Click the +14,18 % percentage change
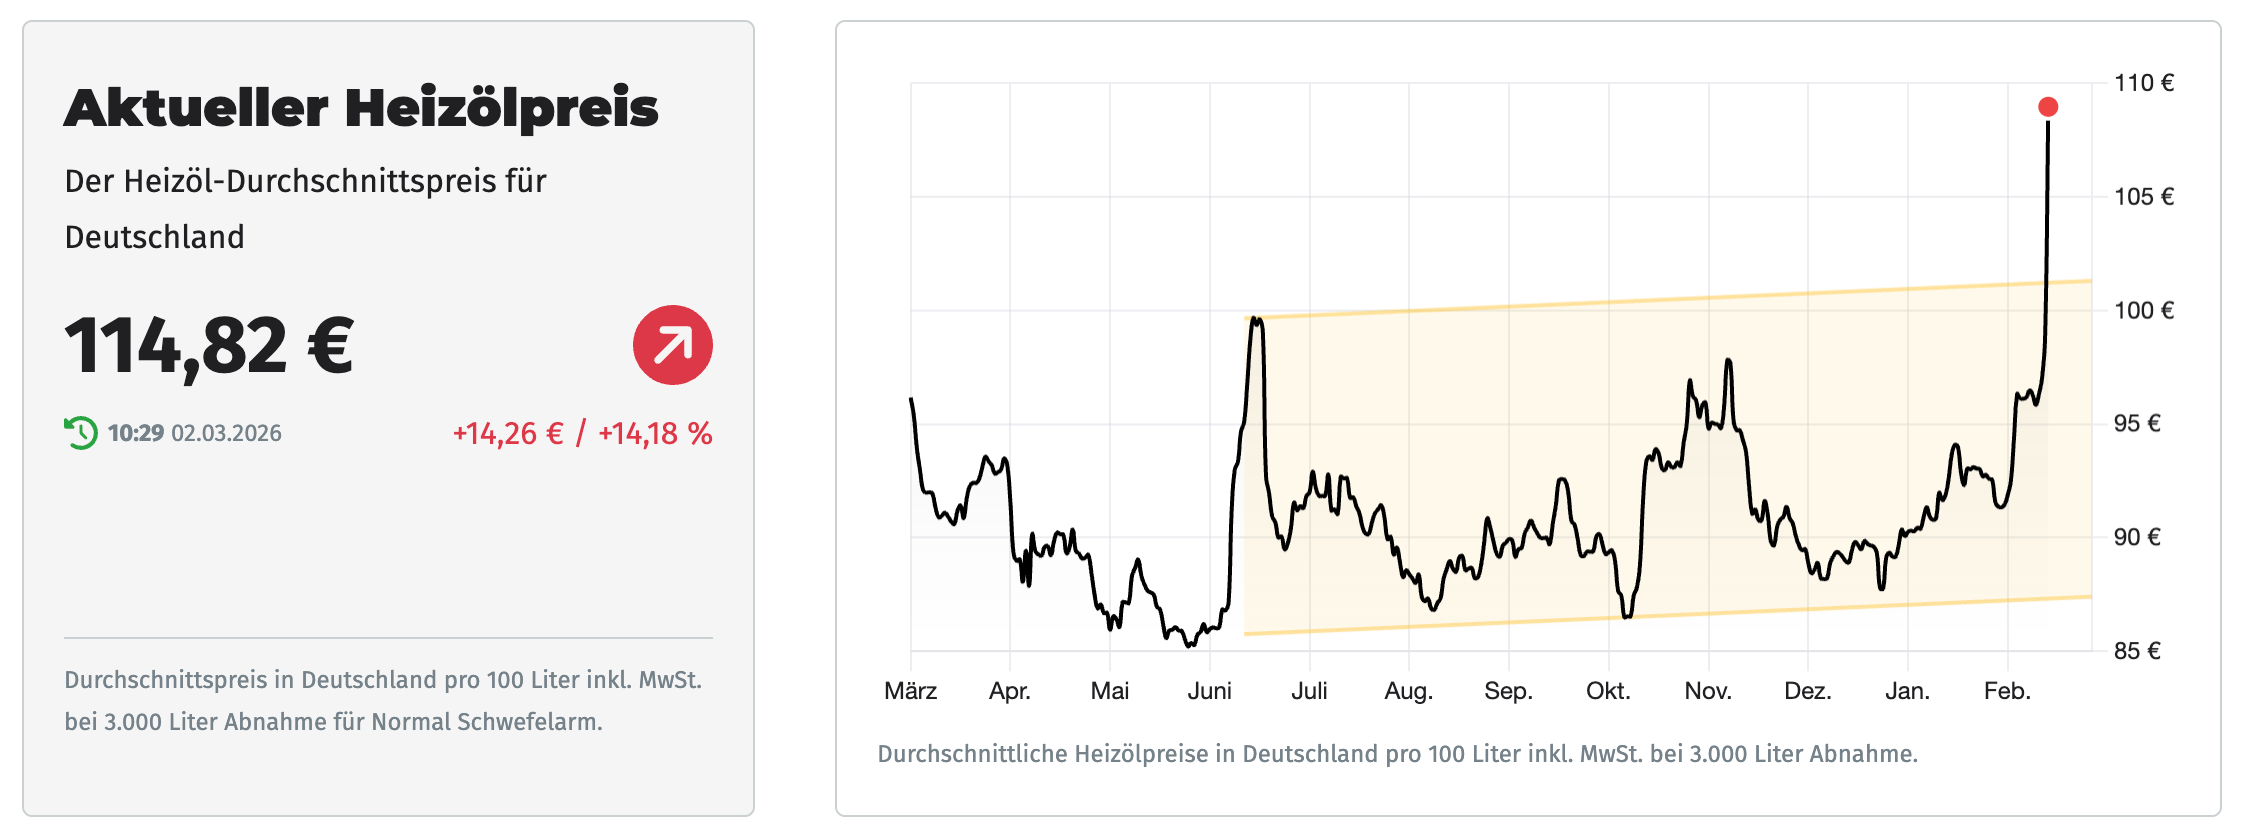Viewport: 2244px width, 838px height. [655, 433]
